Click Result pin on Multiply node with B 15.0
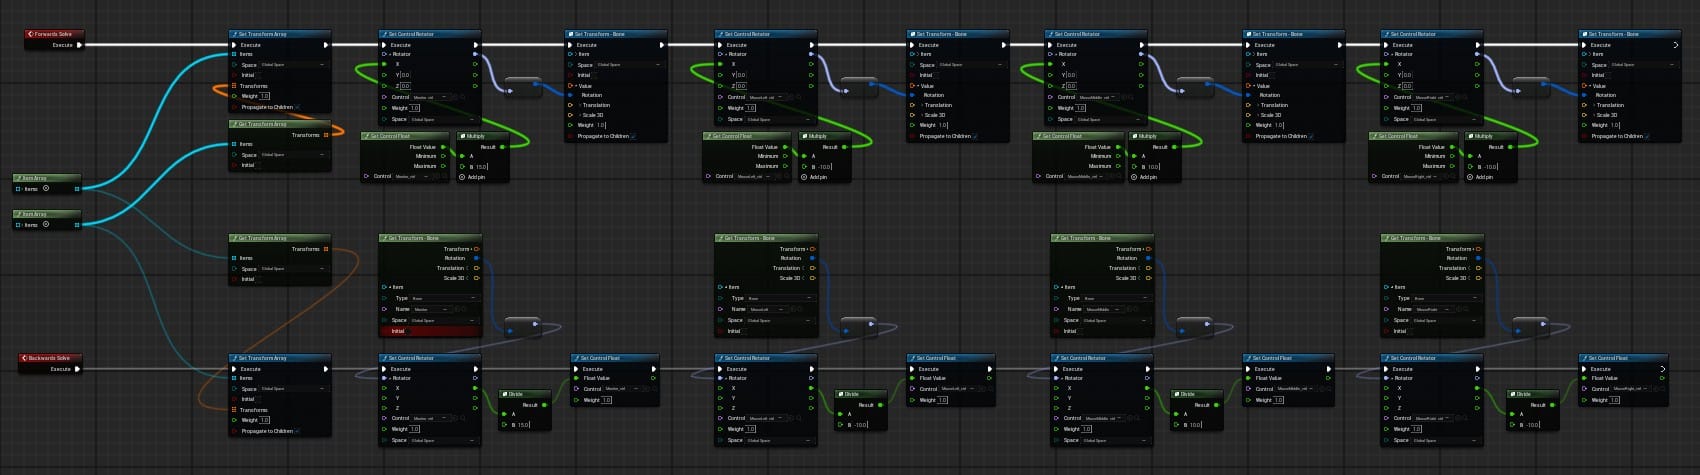Image resolution: width=1700 pixels, height=475 pixels. tap(504, 147)
